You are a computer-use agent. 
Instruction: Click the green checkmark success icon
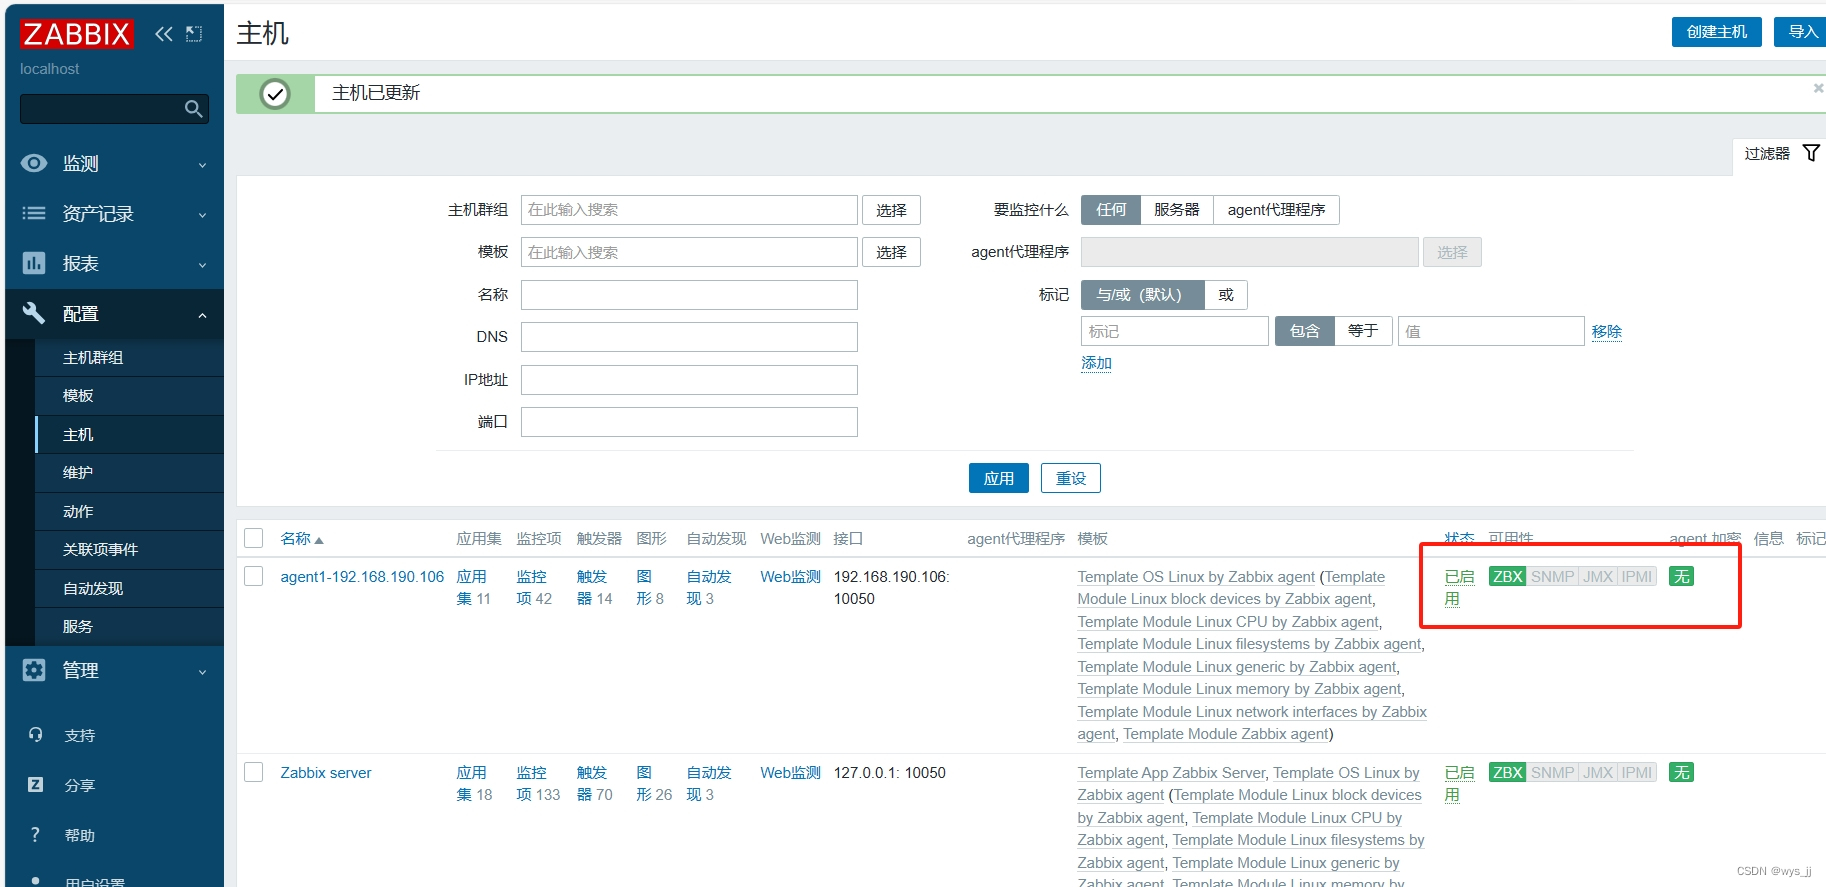pos(275,94)
